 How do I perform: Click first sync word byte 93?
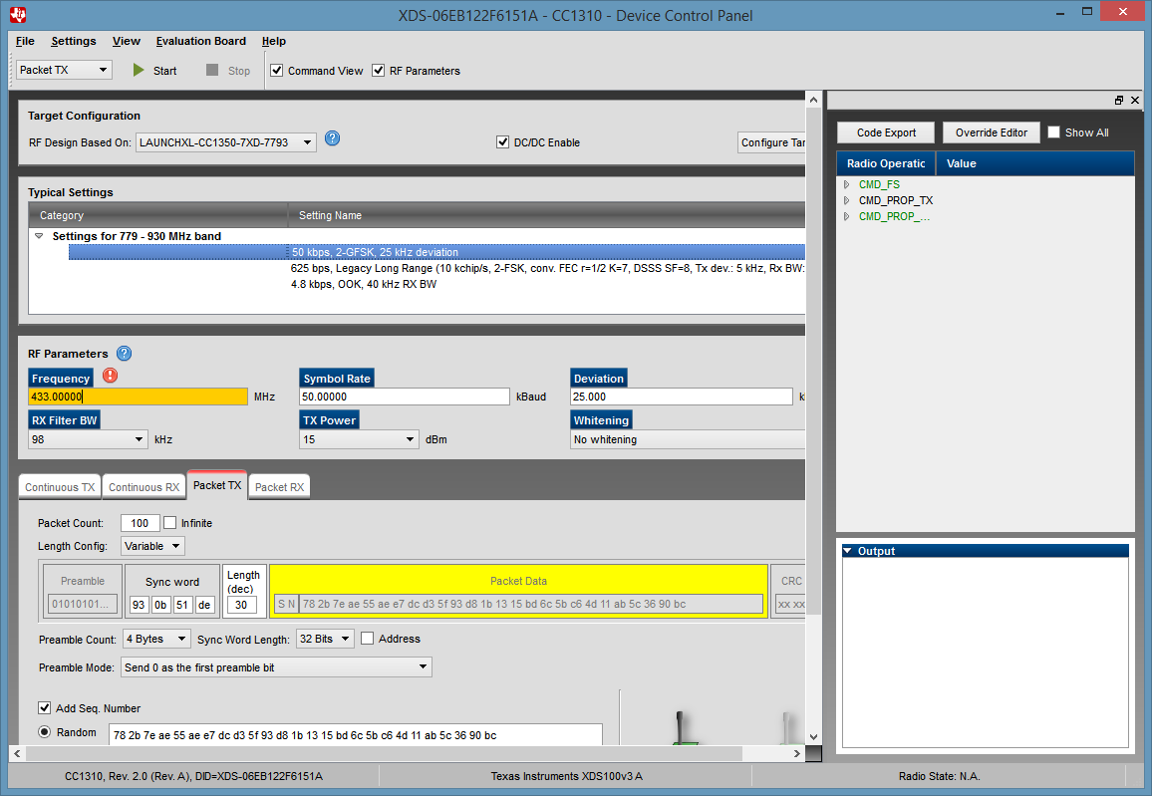[138, 605]
